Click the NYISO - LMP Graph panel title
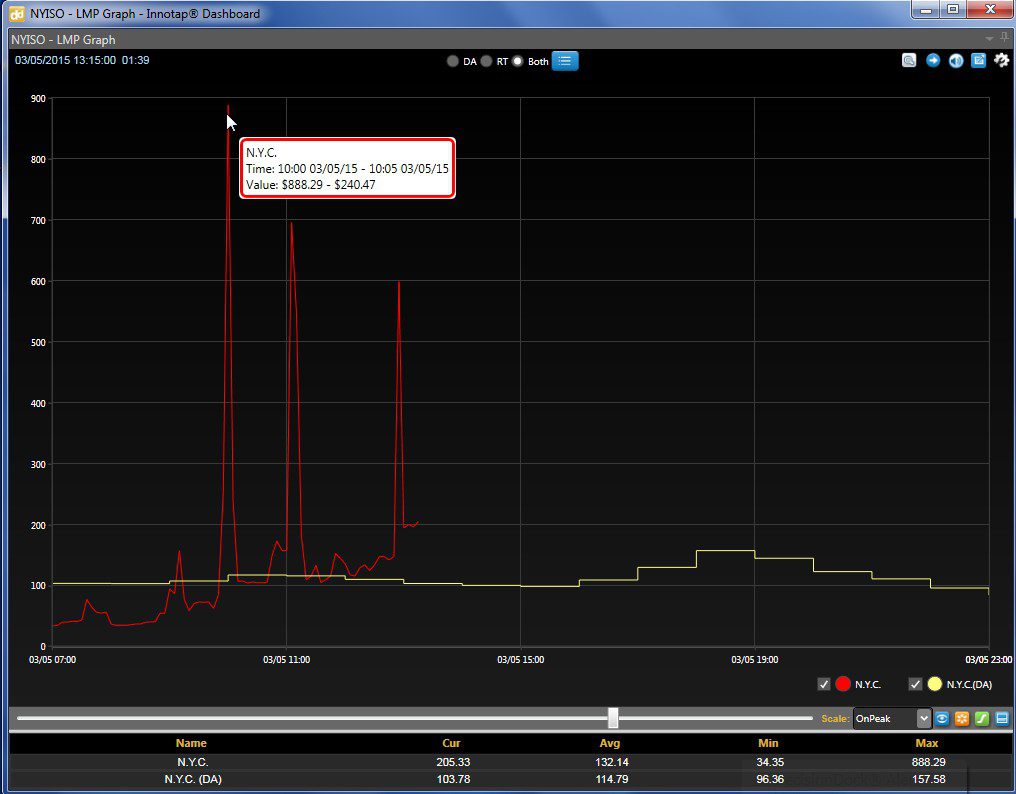The height and width of the screenshot is (794, 1016). (63, 40)
